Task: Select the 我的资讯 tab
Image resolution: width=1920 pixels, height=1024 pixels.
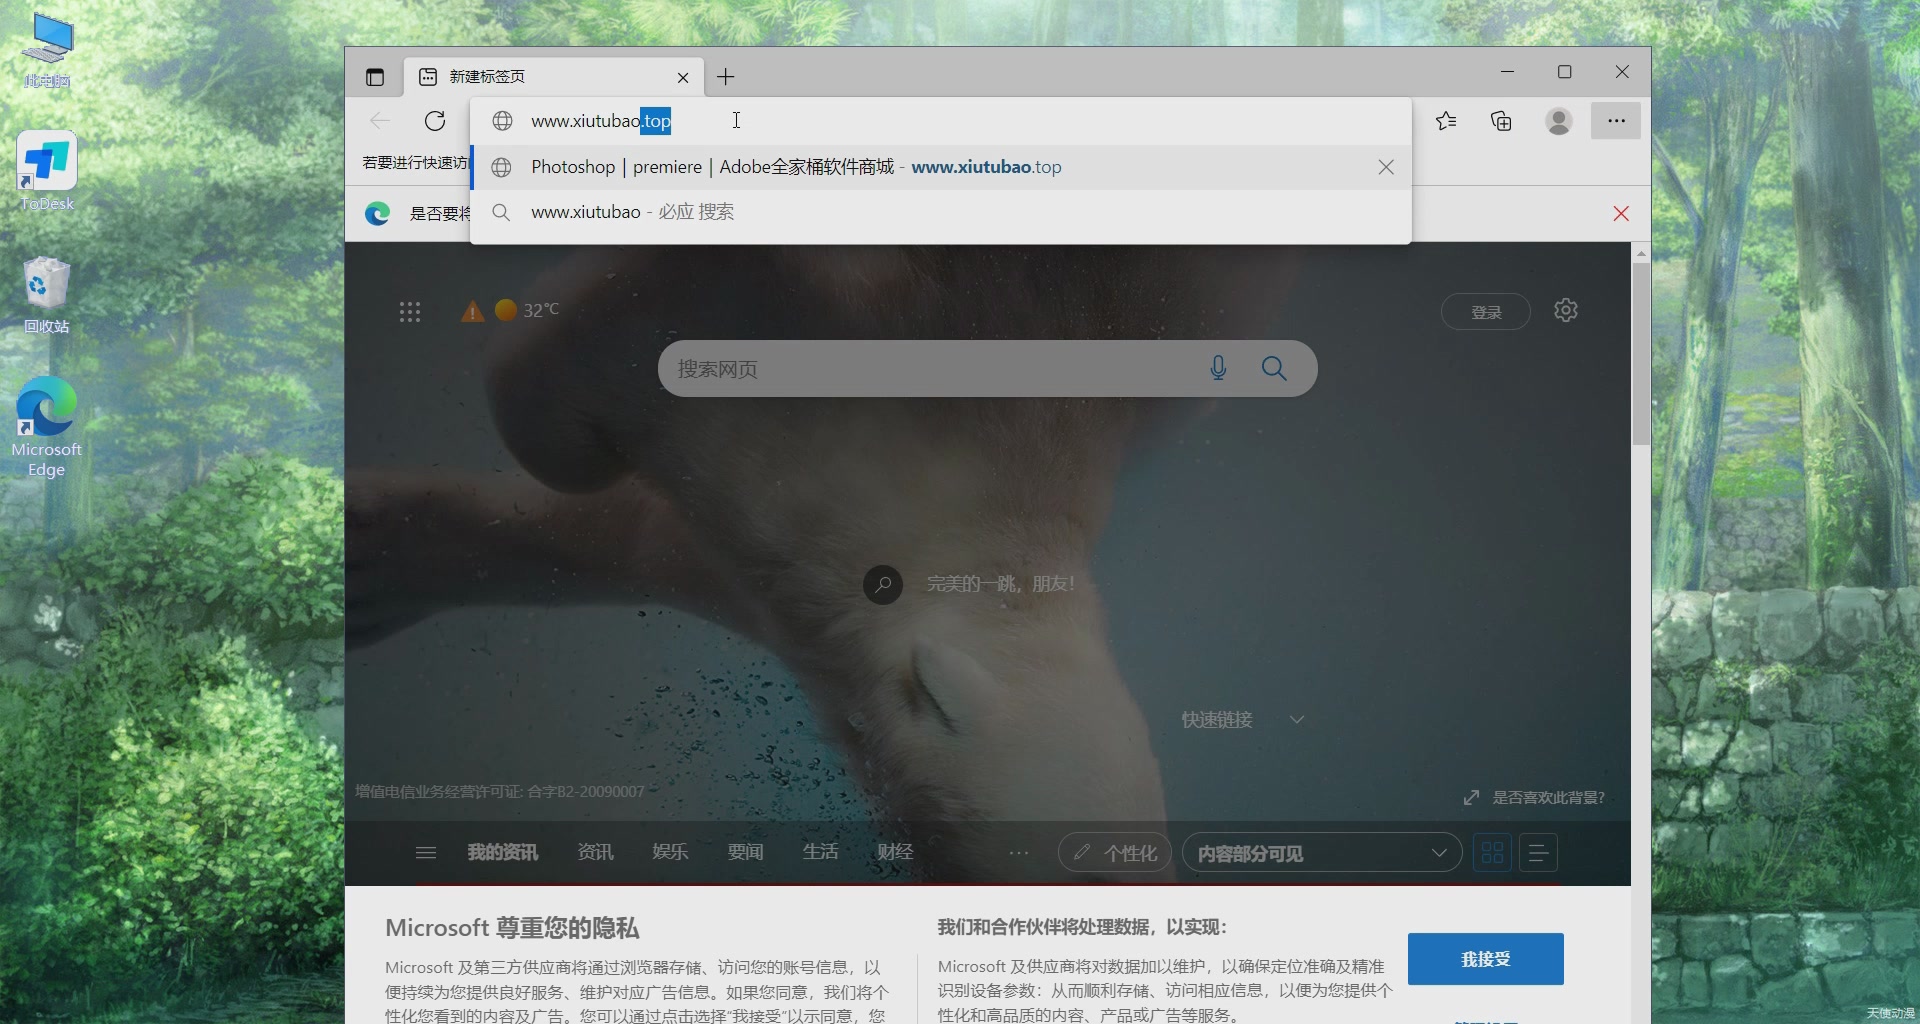Action: (502, 852)
